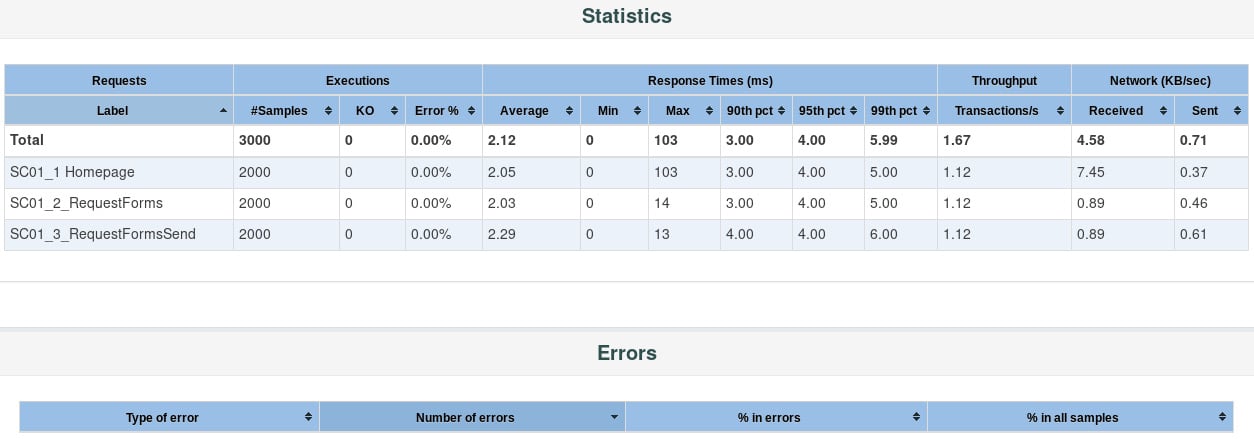The height and width of the screenshot is (439, 1254).
Task: Select the SC01_1 Homepage row label
Action: click(72, 173)
